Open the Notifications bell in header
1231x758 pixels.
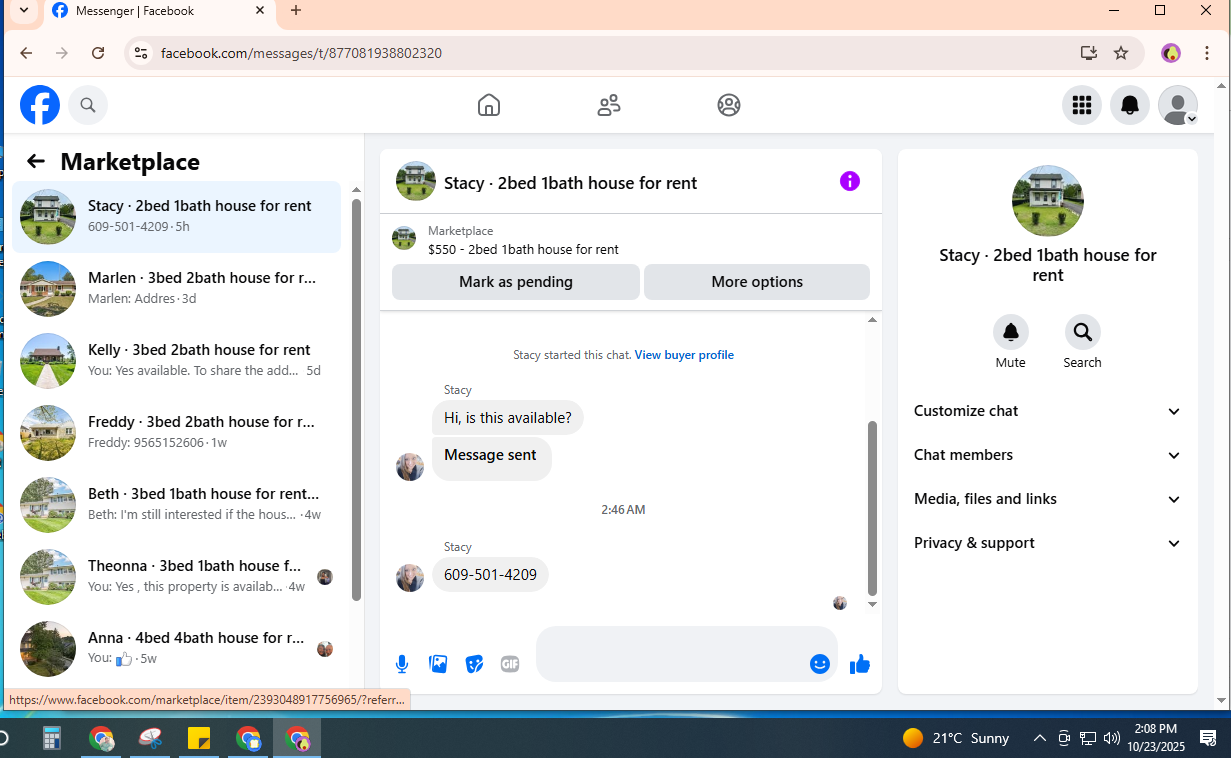pyautogui.click(x=1130, y=105)
